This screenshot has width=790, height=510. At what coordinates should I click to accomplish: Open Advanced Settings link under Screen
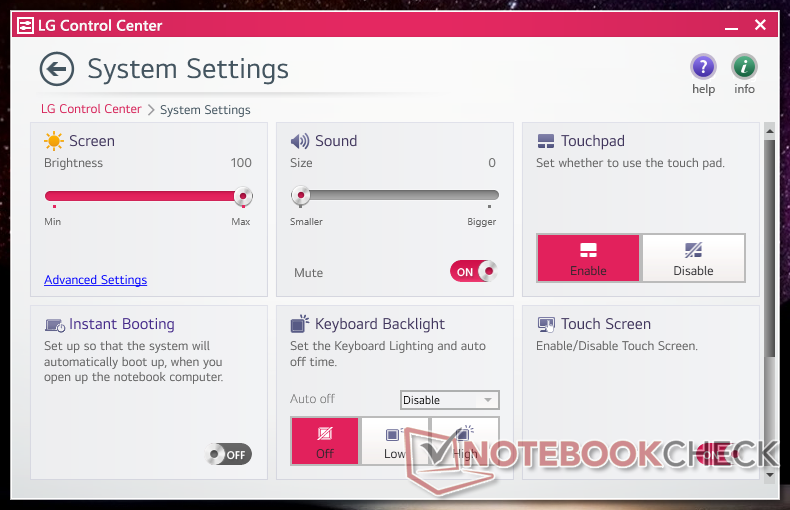tap(96, 280)
